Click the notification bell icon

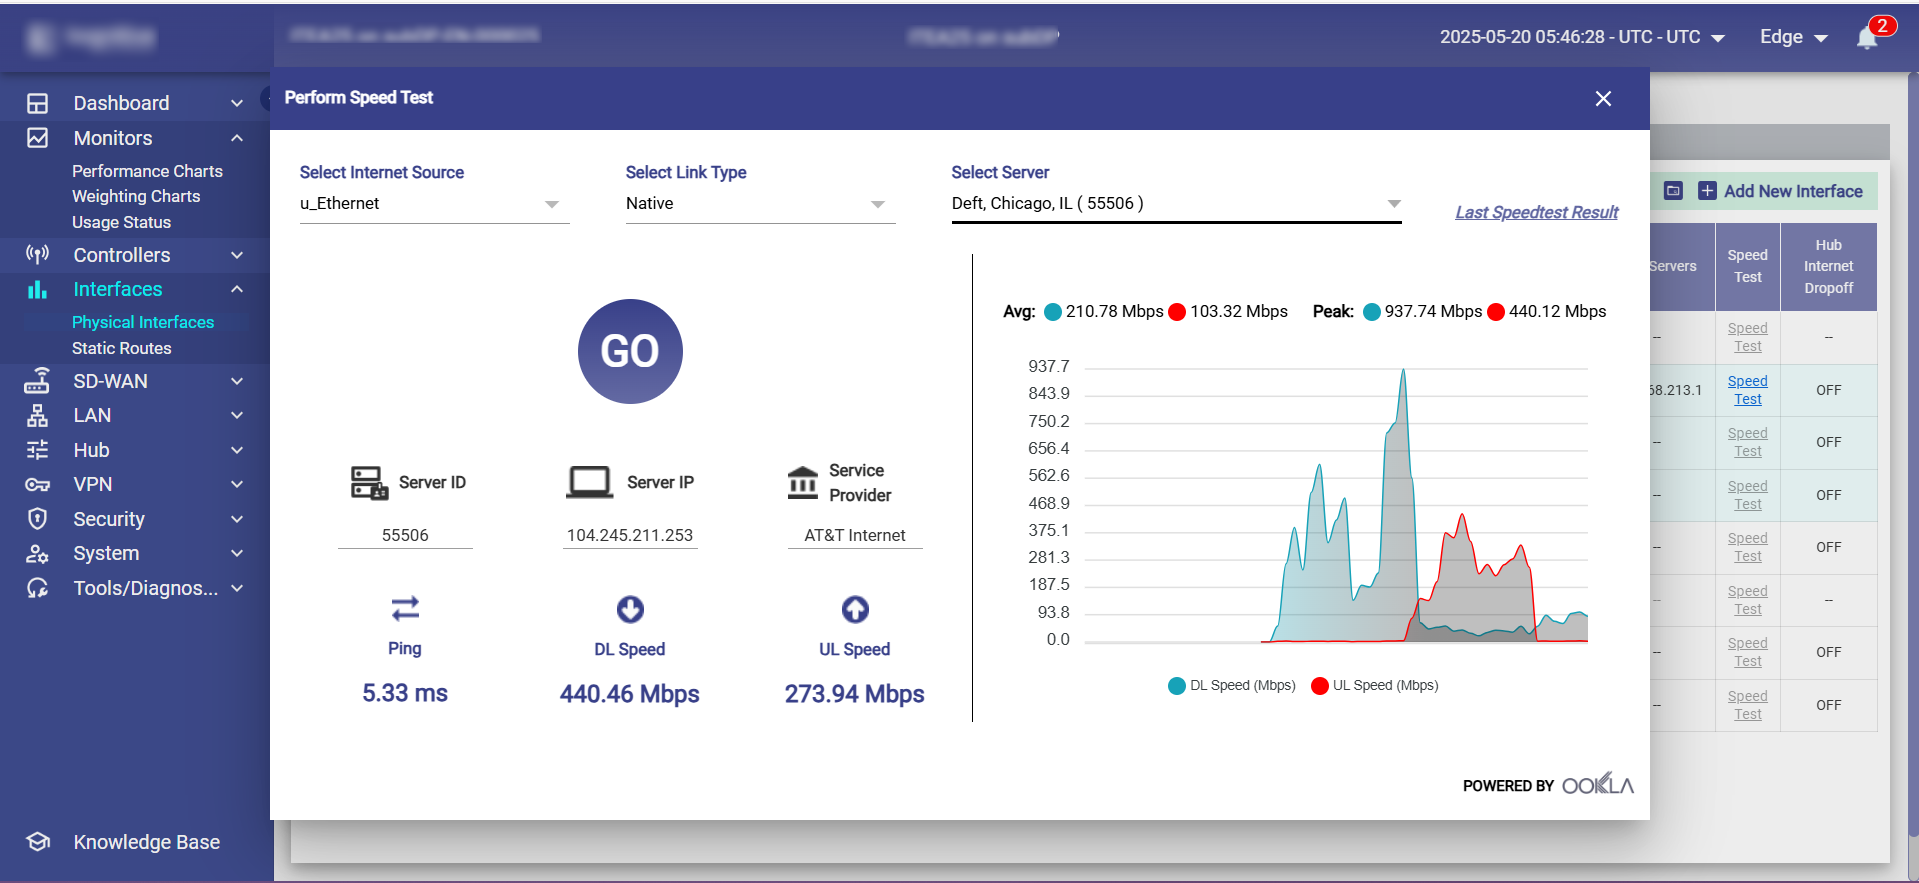coord(1866,38)
